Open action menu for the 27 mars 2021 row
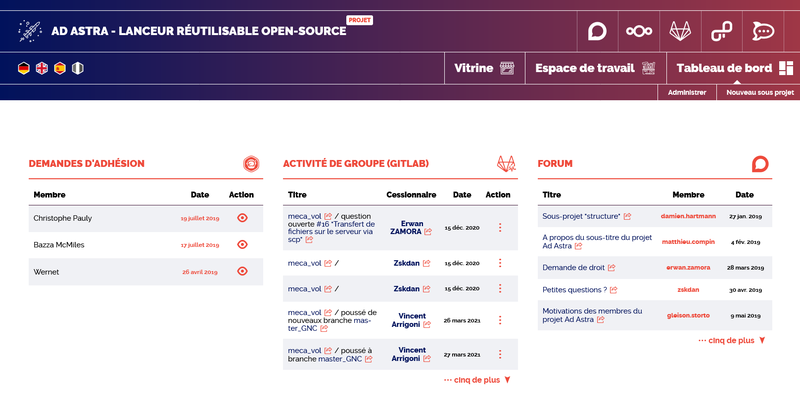The height and width of the screenshot is (397, 800). click(x=500, y=354)
